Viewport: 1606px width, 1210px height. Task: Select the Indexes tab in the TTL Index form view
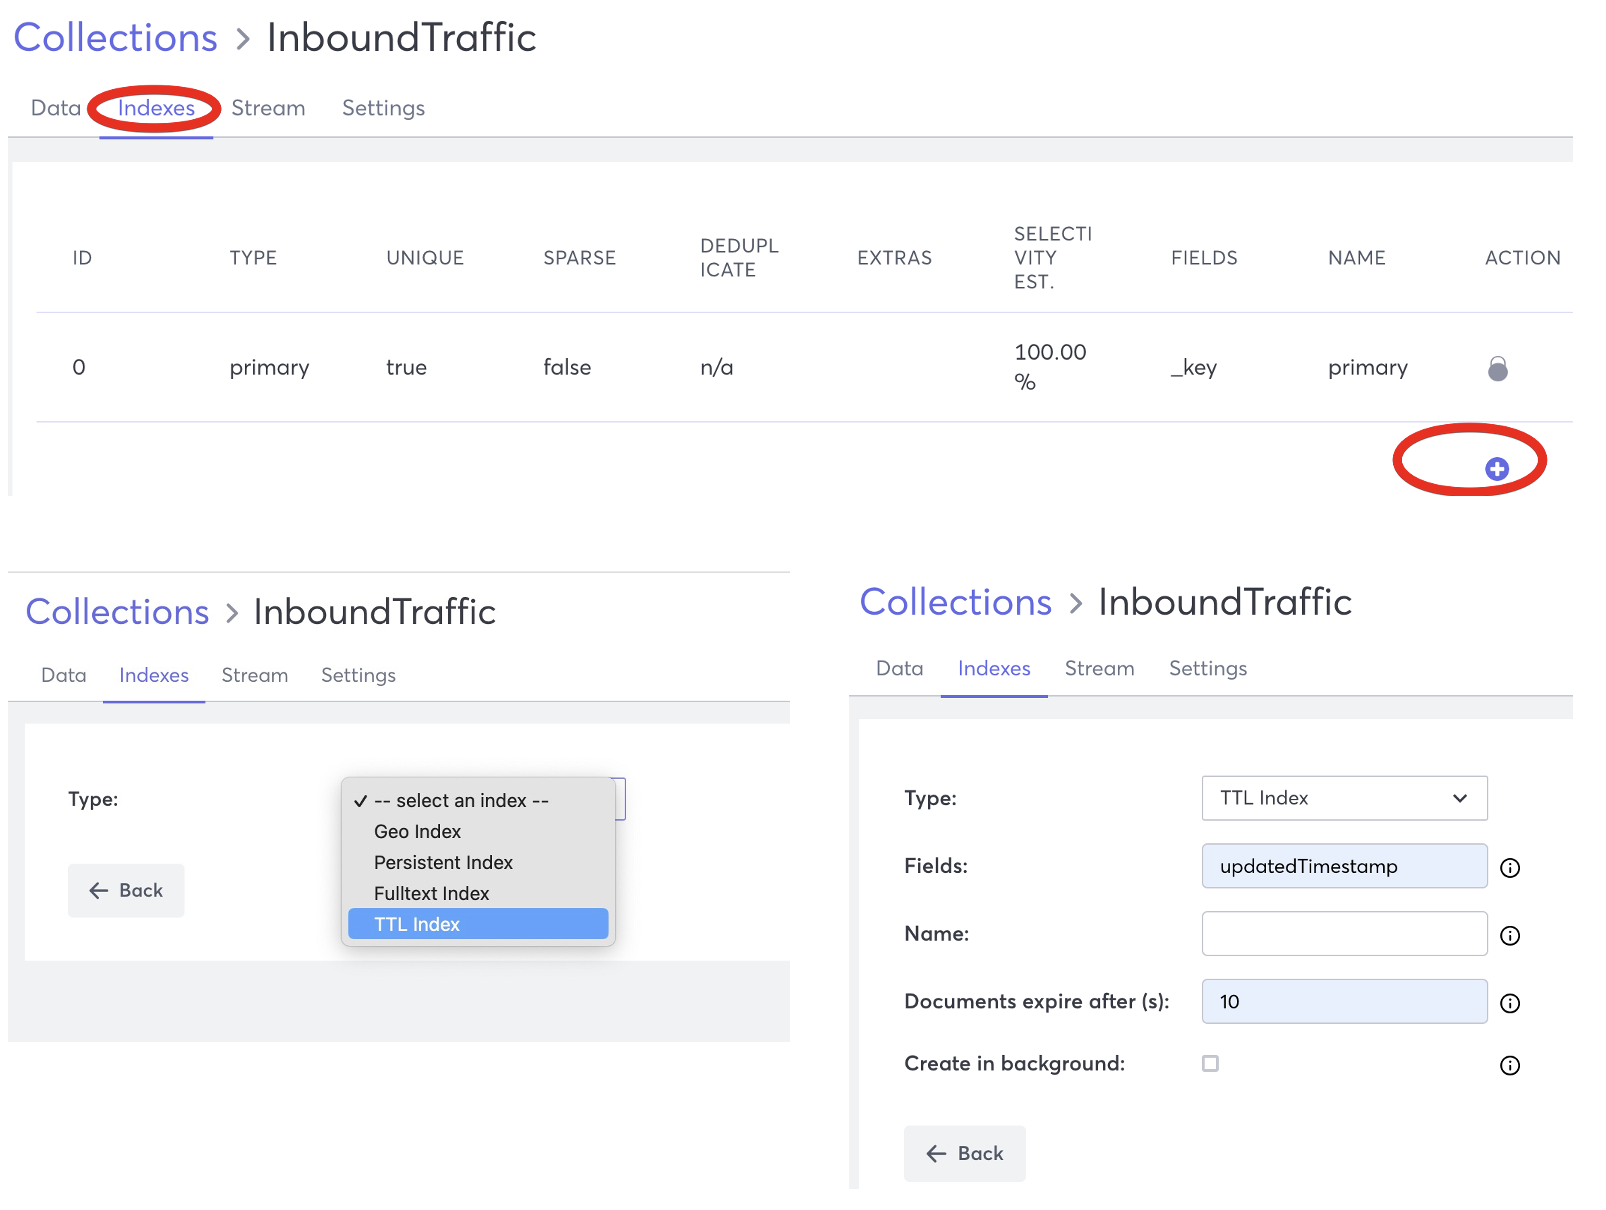point(994,668)
